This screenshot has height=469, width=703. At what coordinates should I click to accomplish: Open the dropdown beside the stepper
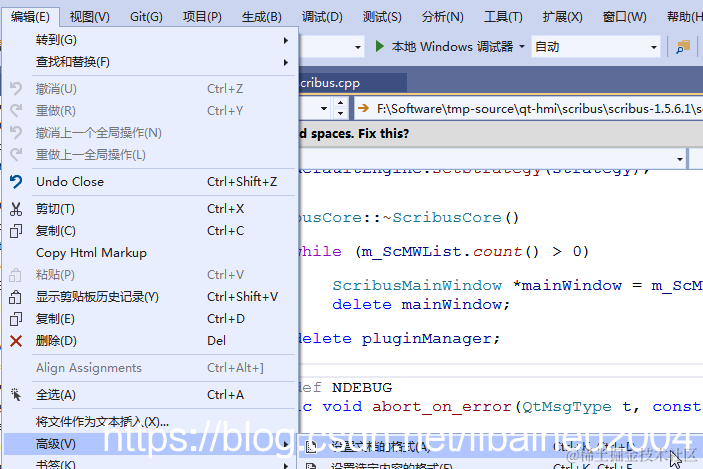tap(324, 109)
